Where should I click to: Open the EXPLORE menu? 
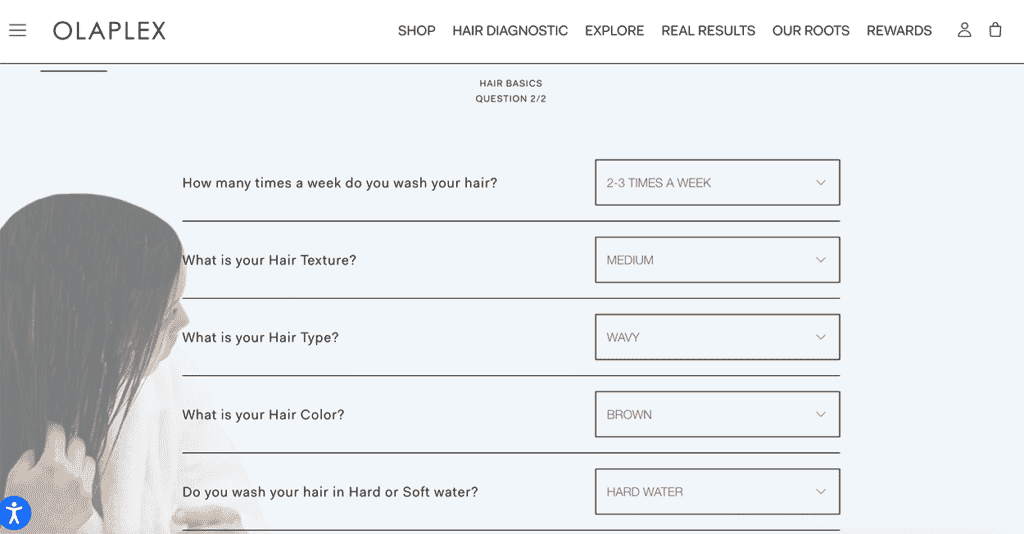[x=615, y=31]
